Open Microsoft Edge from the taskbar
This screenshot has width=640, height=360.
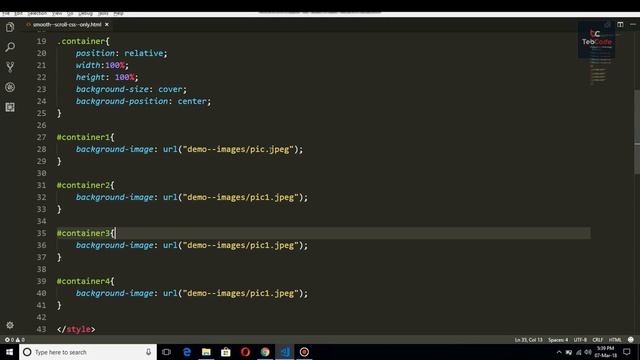click(187, 352)
